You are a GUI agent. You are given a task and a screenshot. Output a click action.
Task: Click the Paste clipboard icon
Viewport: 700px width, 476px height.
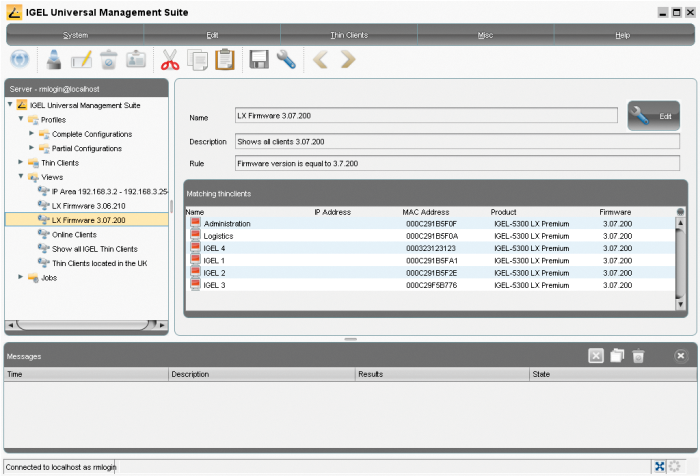pyautogui.click(x=225, y=60)
